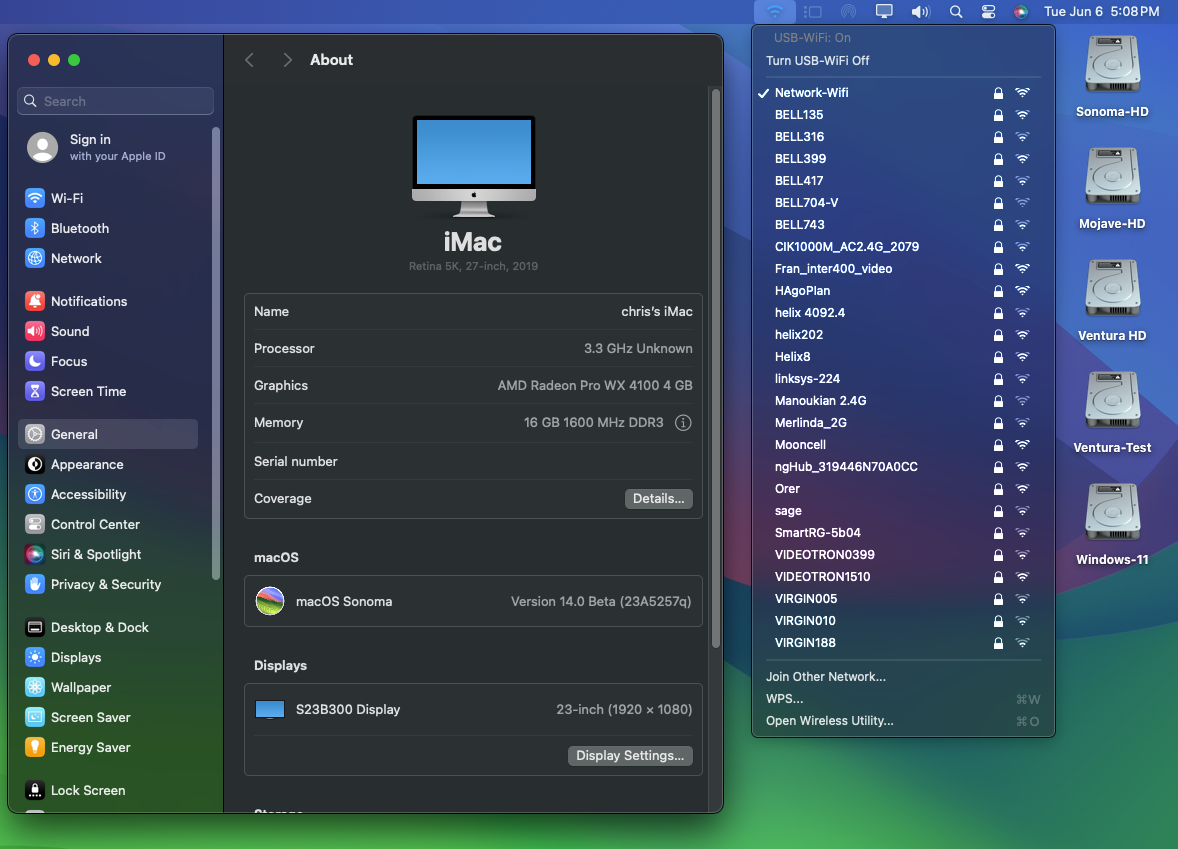Choose Join Other Network... menu item
The width and height of the screenshot is (1178, 849).
click(x=825, y=677)
